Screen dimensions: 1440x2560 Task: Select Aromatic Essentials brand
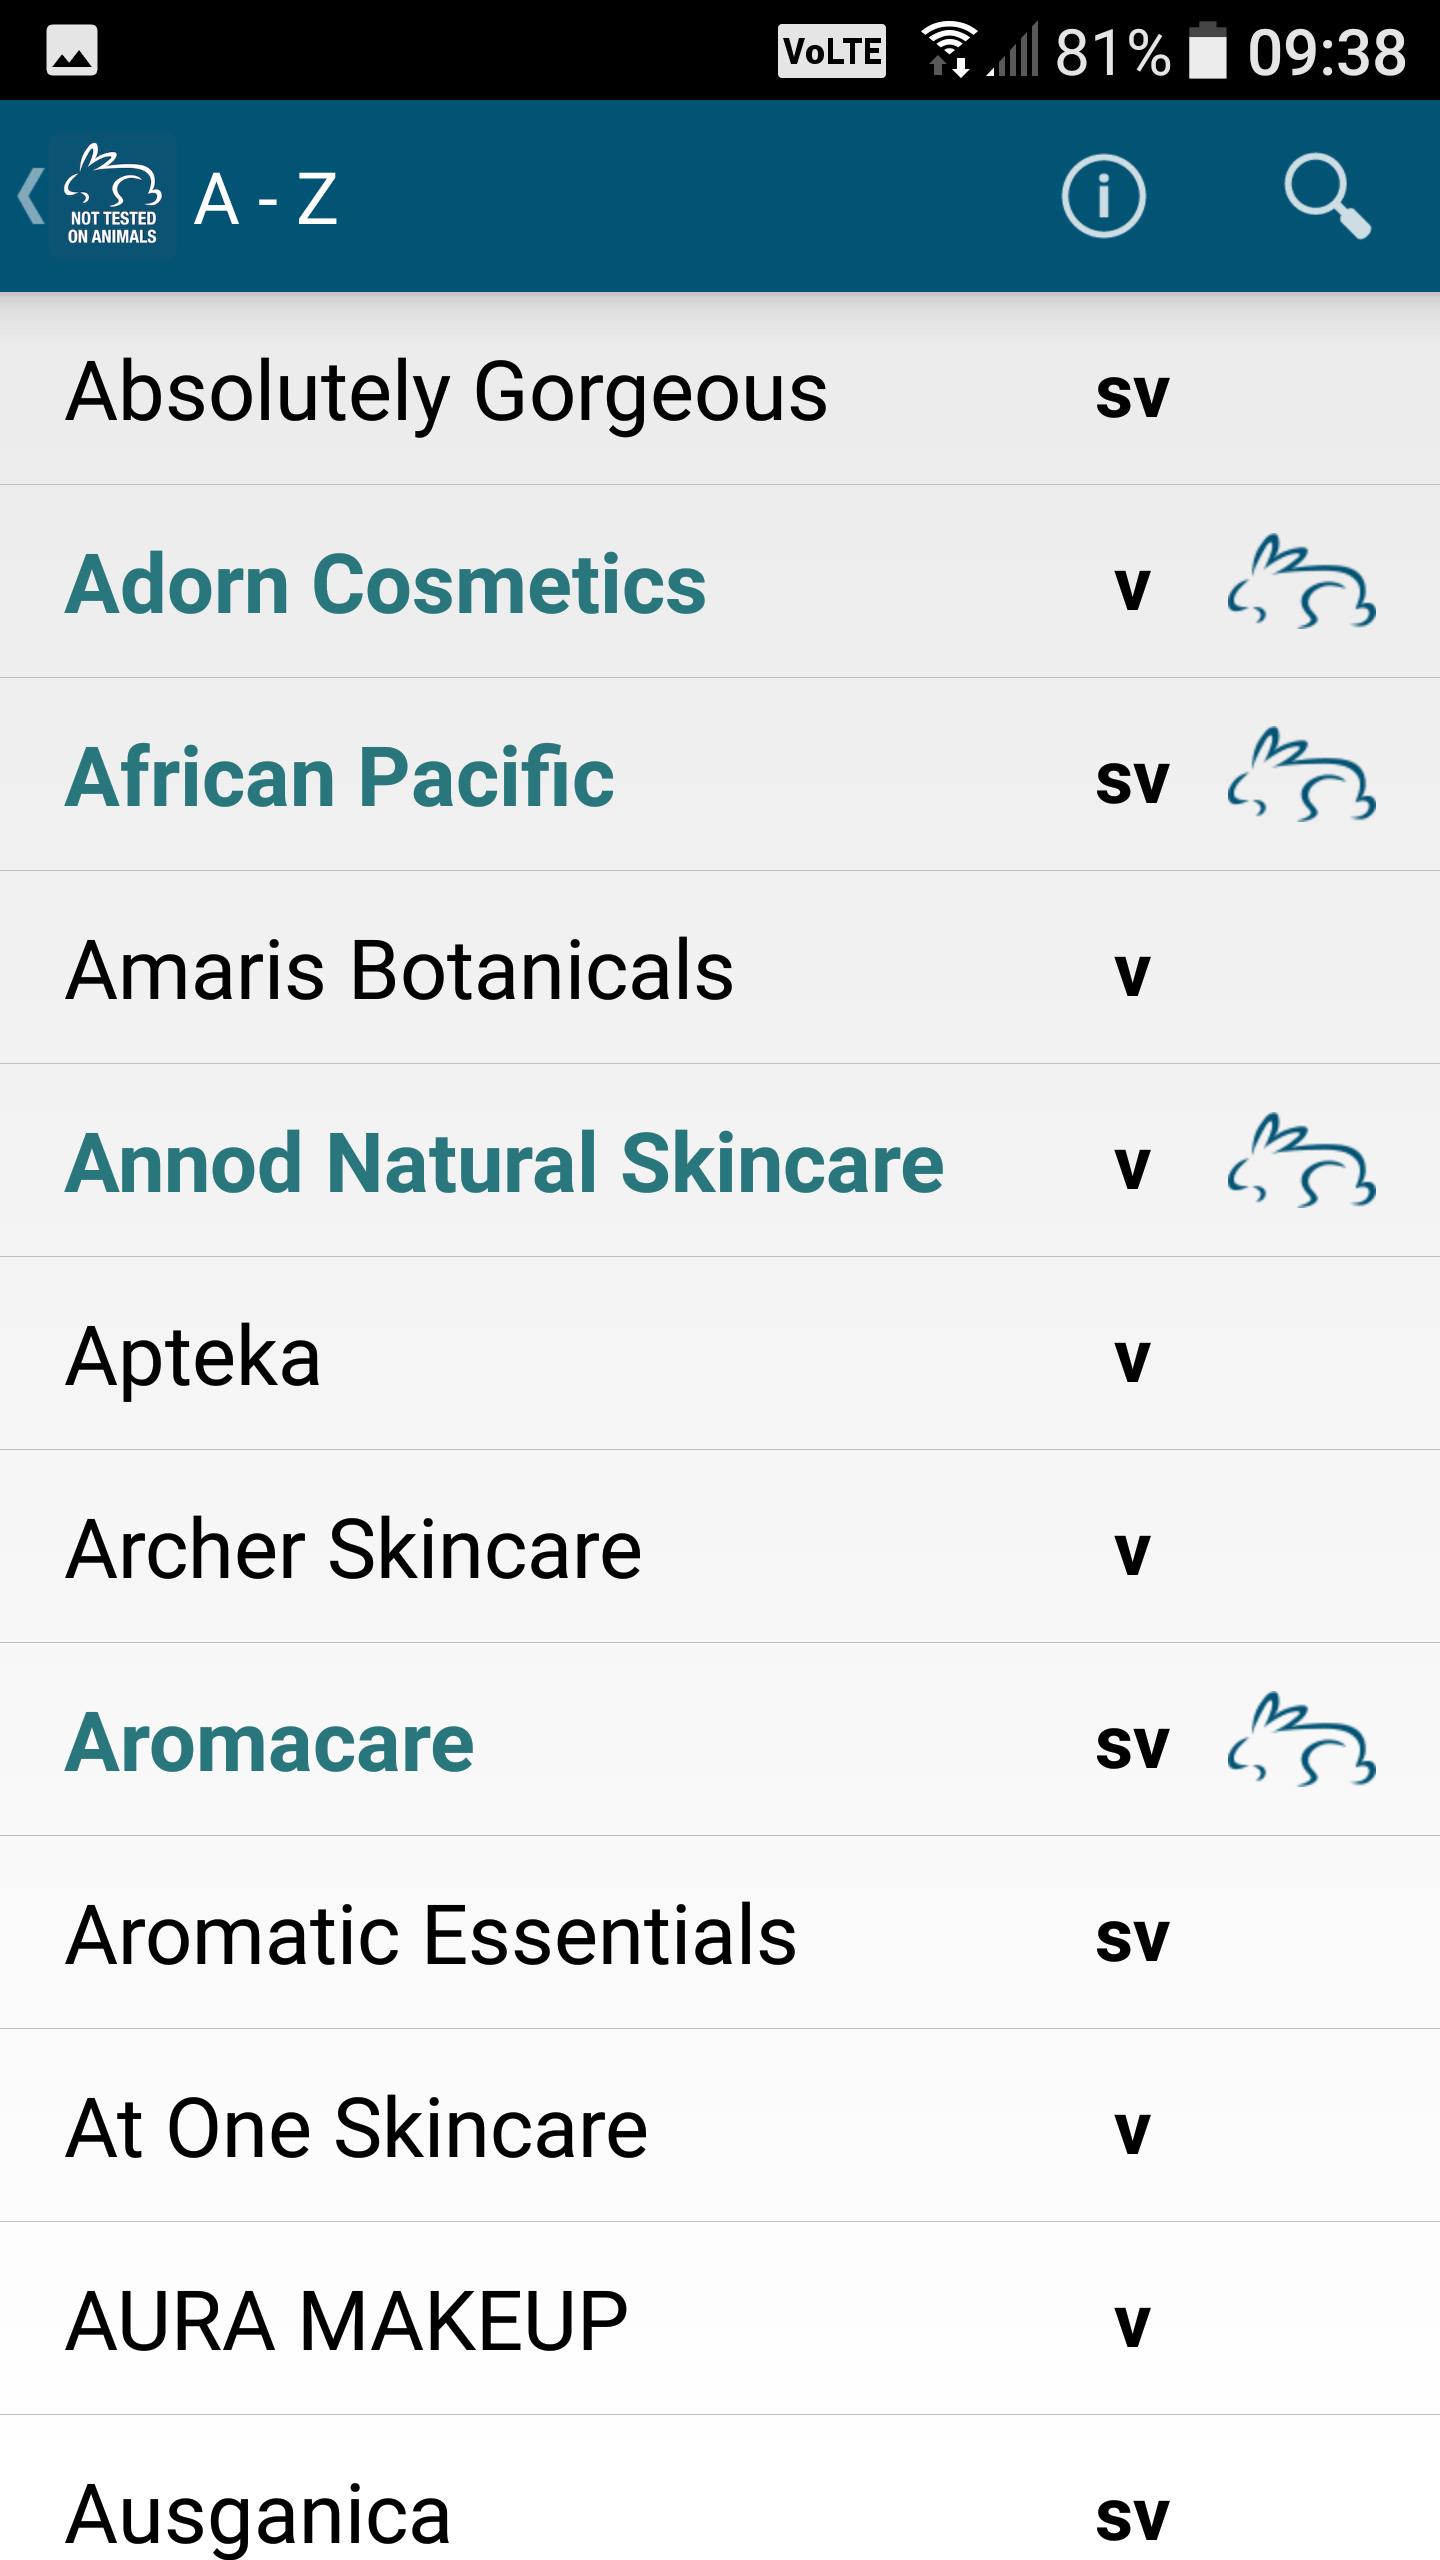click(431, 1935)
